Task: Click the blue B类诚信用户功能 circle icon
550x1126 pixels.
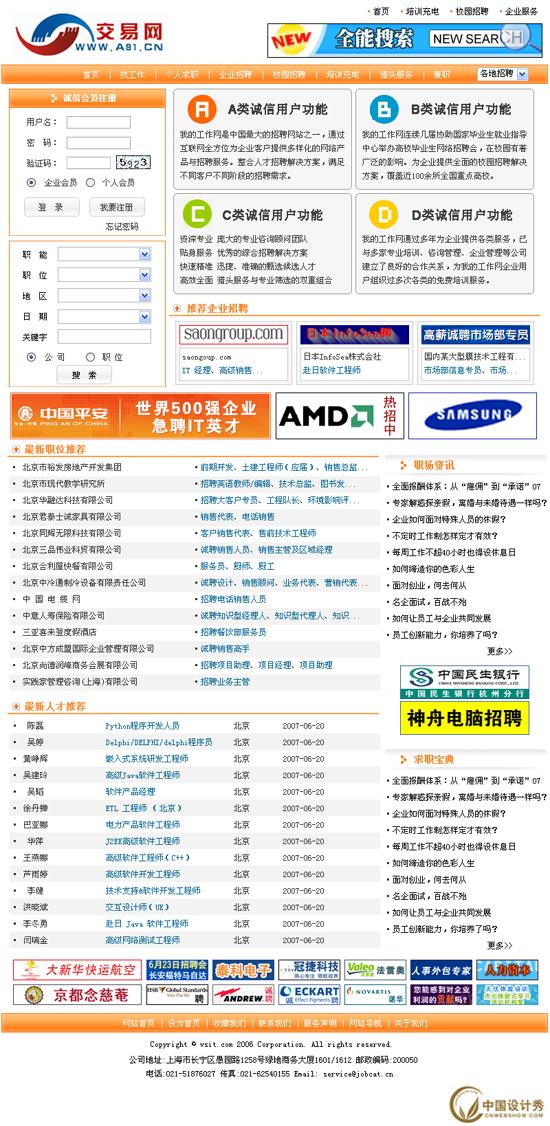Action: point(384,109)
